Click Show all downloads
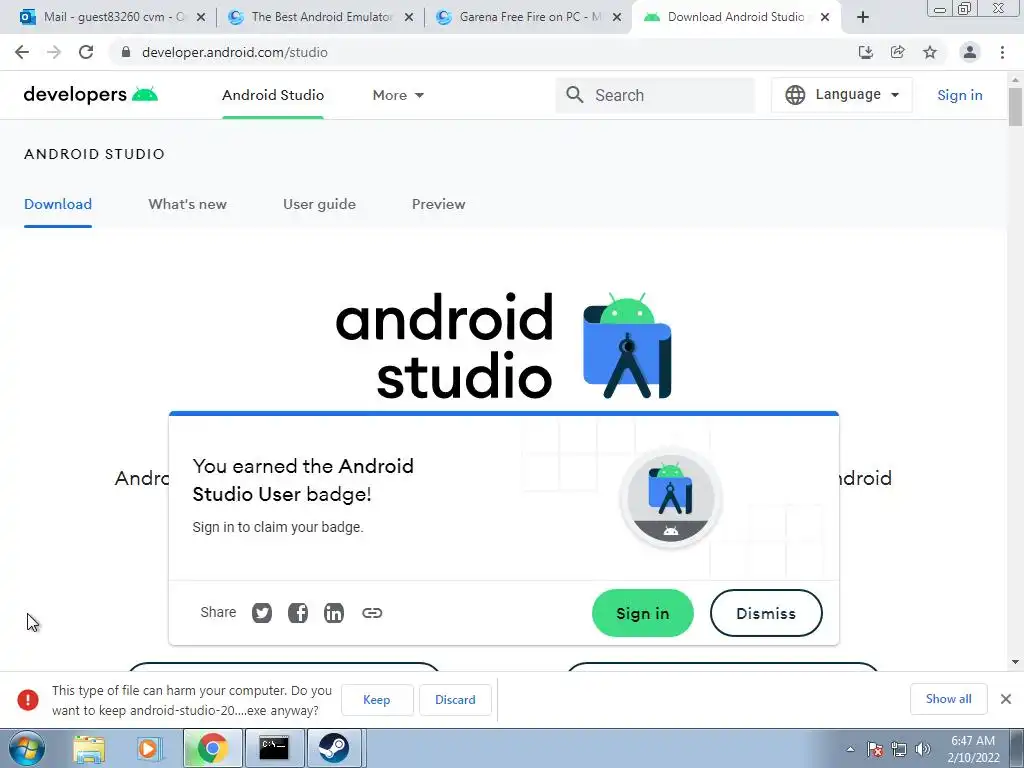 [x=948, y=699]
